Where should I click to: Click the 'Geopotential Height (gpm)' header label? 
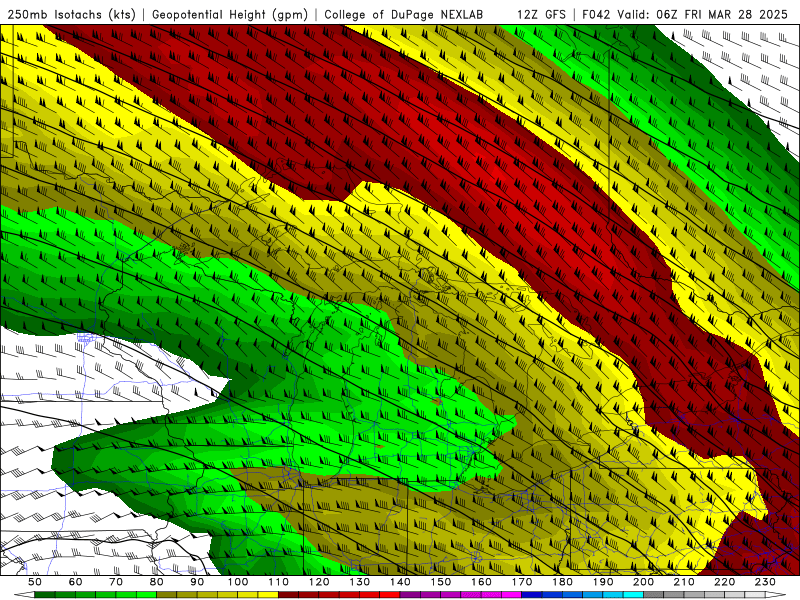coord(230,14)
